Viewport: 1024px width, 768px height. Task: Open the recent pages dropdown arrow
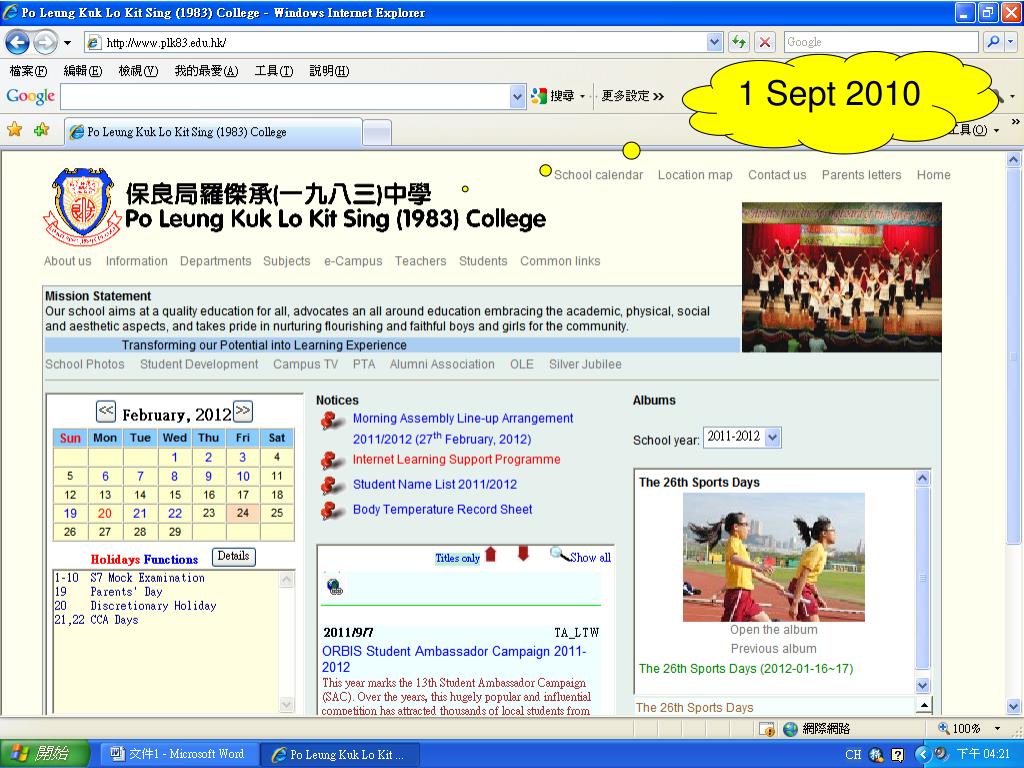click(67, 44)
